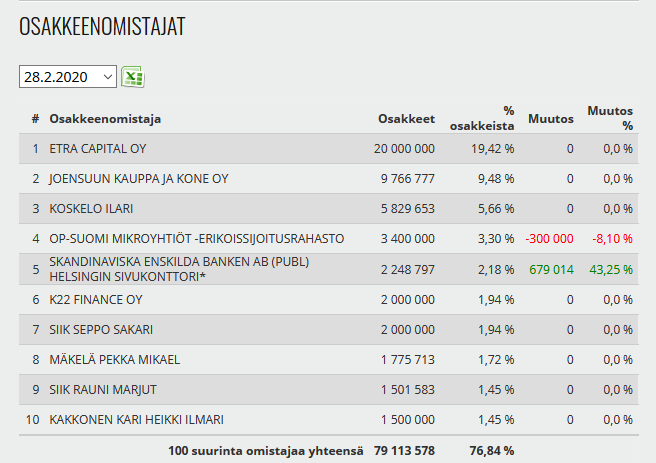The image size is (656, 463).
Task: Click the Muutos % column header
Action: [610, 119]
